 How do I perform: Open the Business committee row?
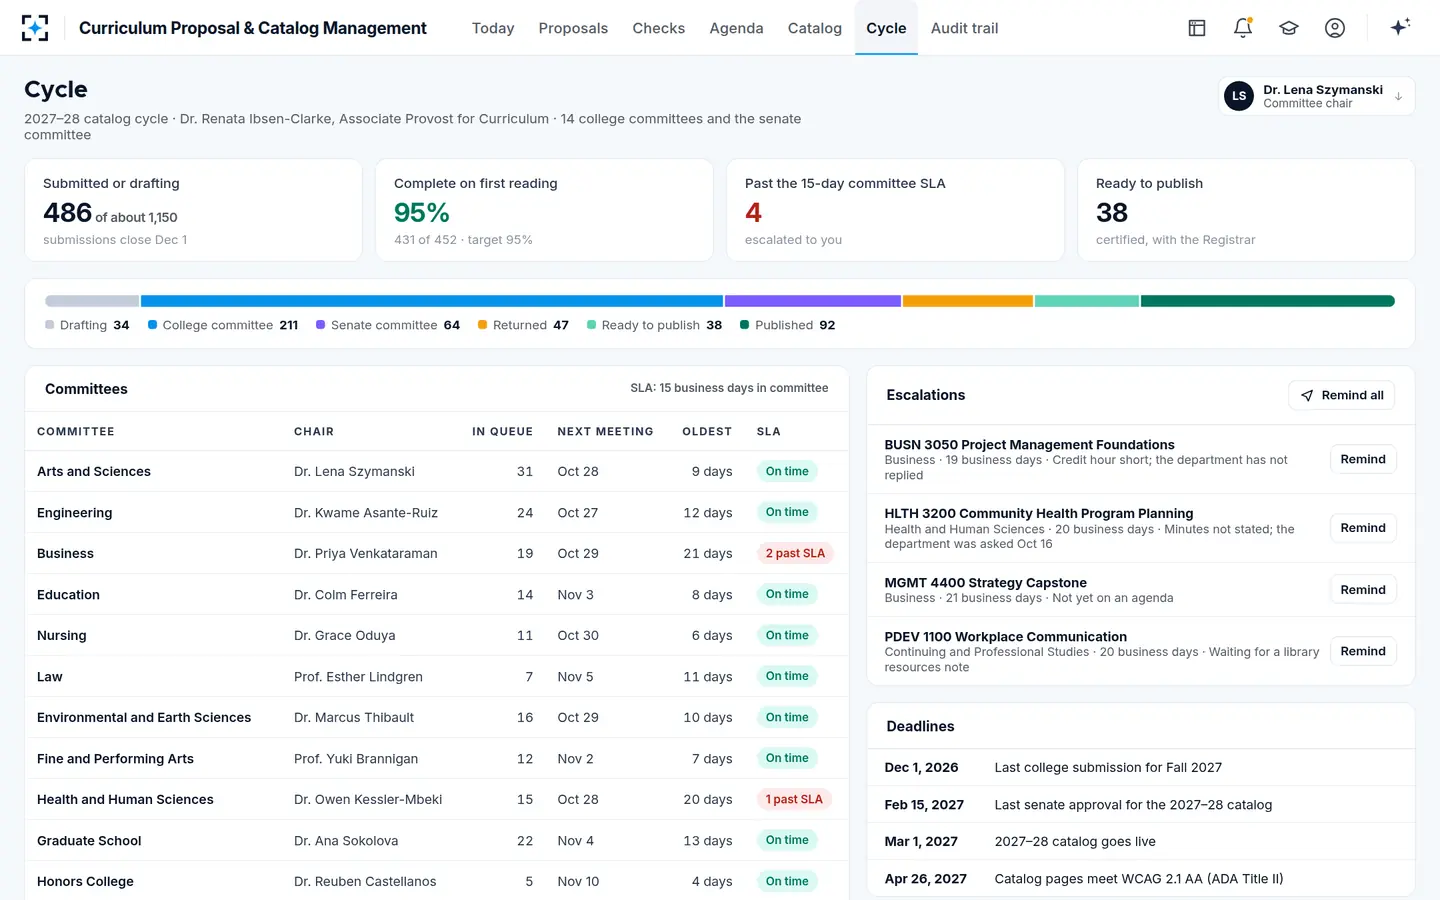click(x=437, y=553)
